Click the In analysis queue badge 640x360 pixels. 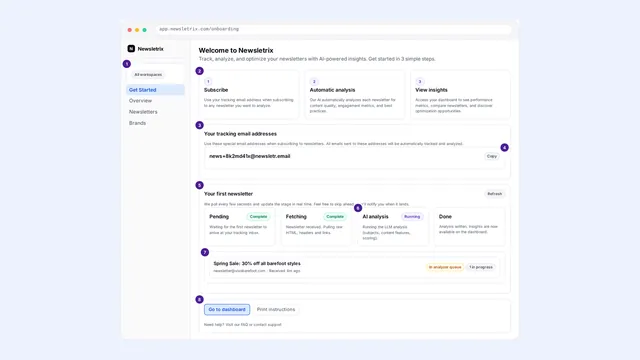[x=445, y=267]
